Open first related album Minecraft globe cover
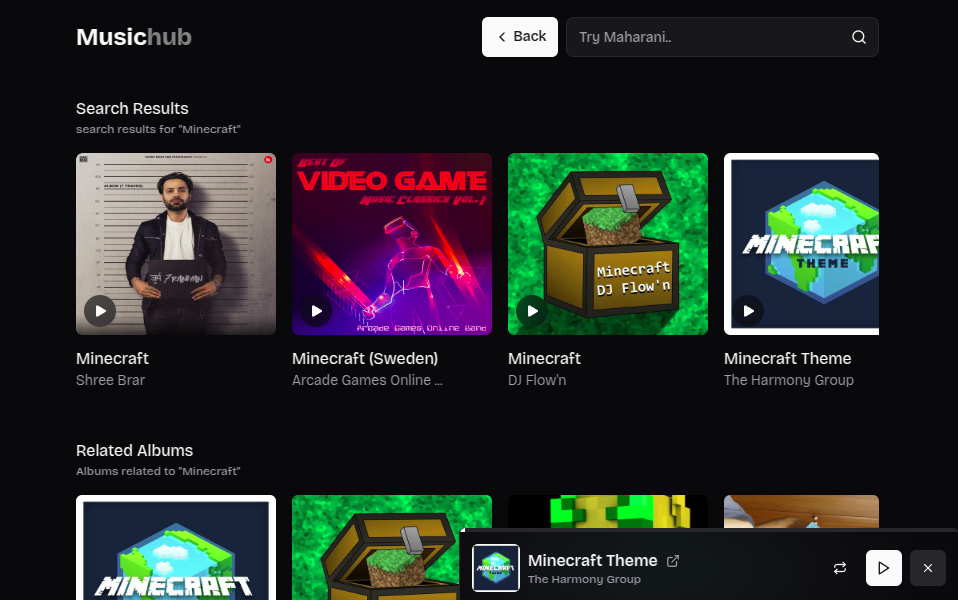The height and width of the screenshot is (600, 958). [x=176, y=547]
